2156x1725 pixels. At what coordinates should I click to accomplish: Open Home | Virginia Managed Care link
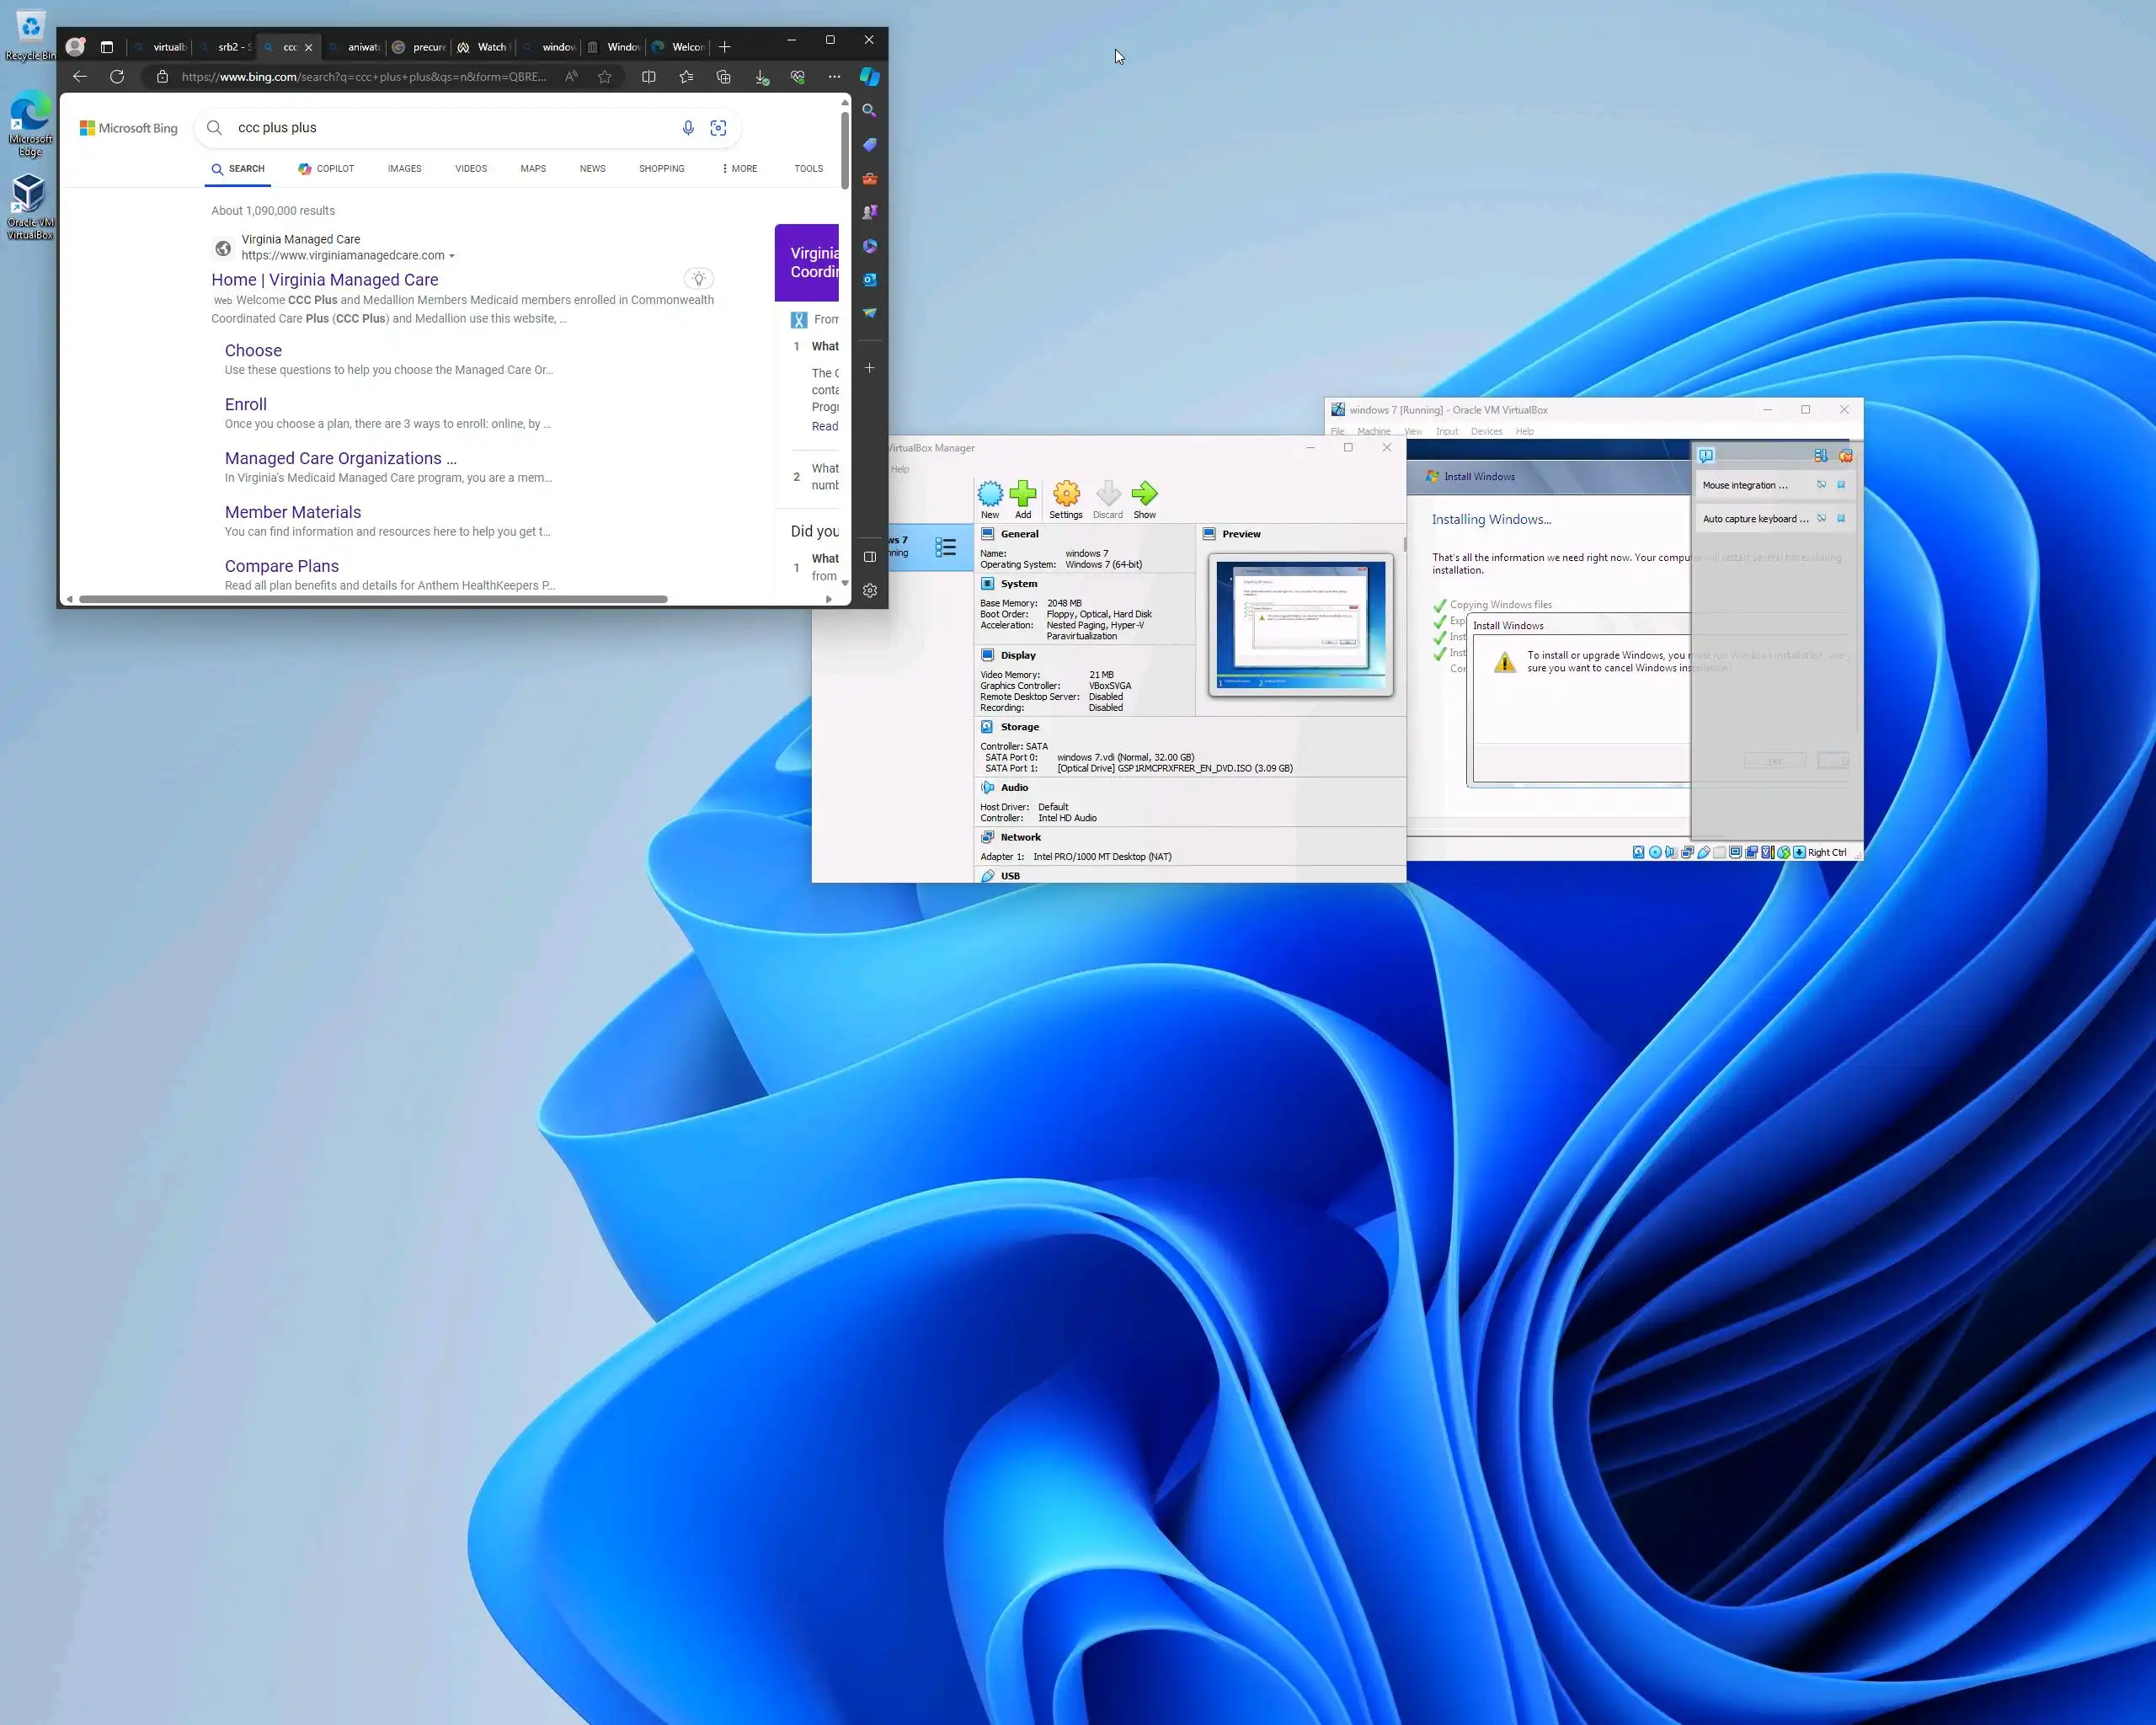click(x=324, y=280)
